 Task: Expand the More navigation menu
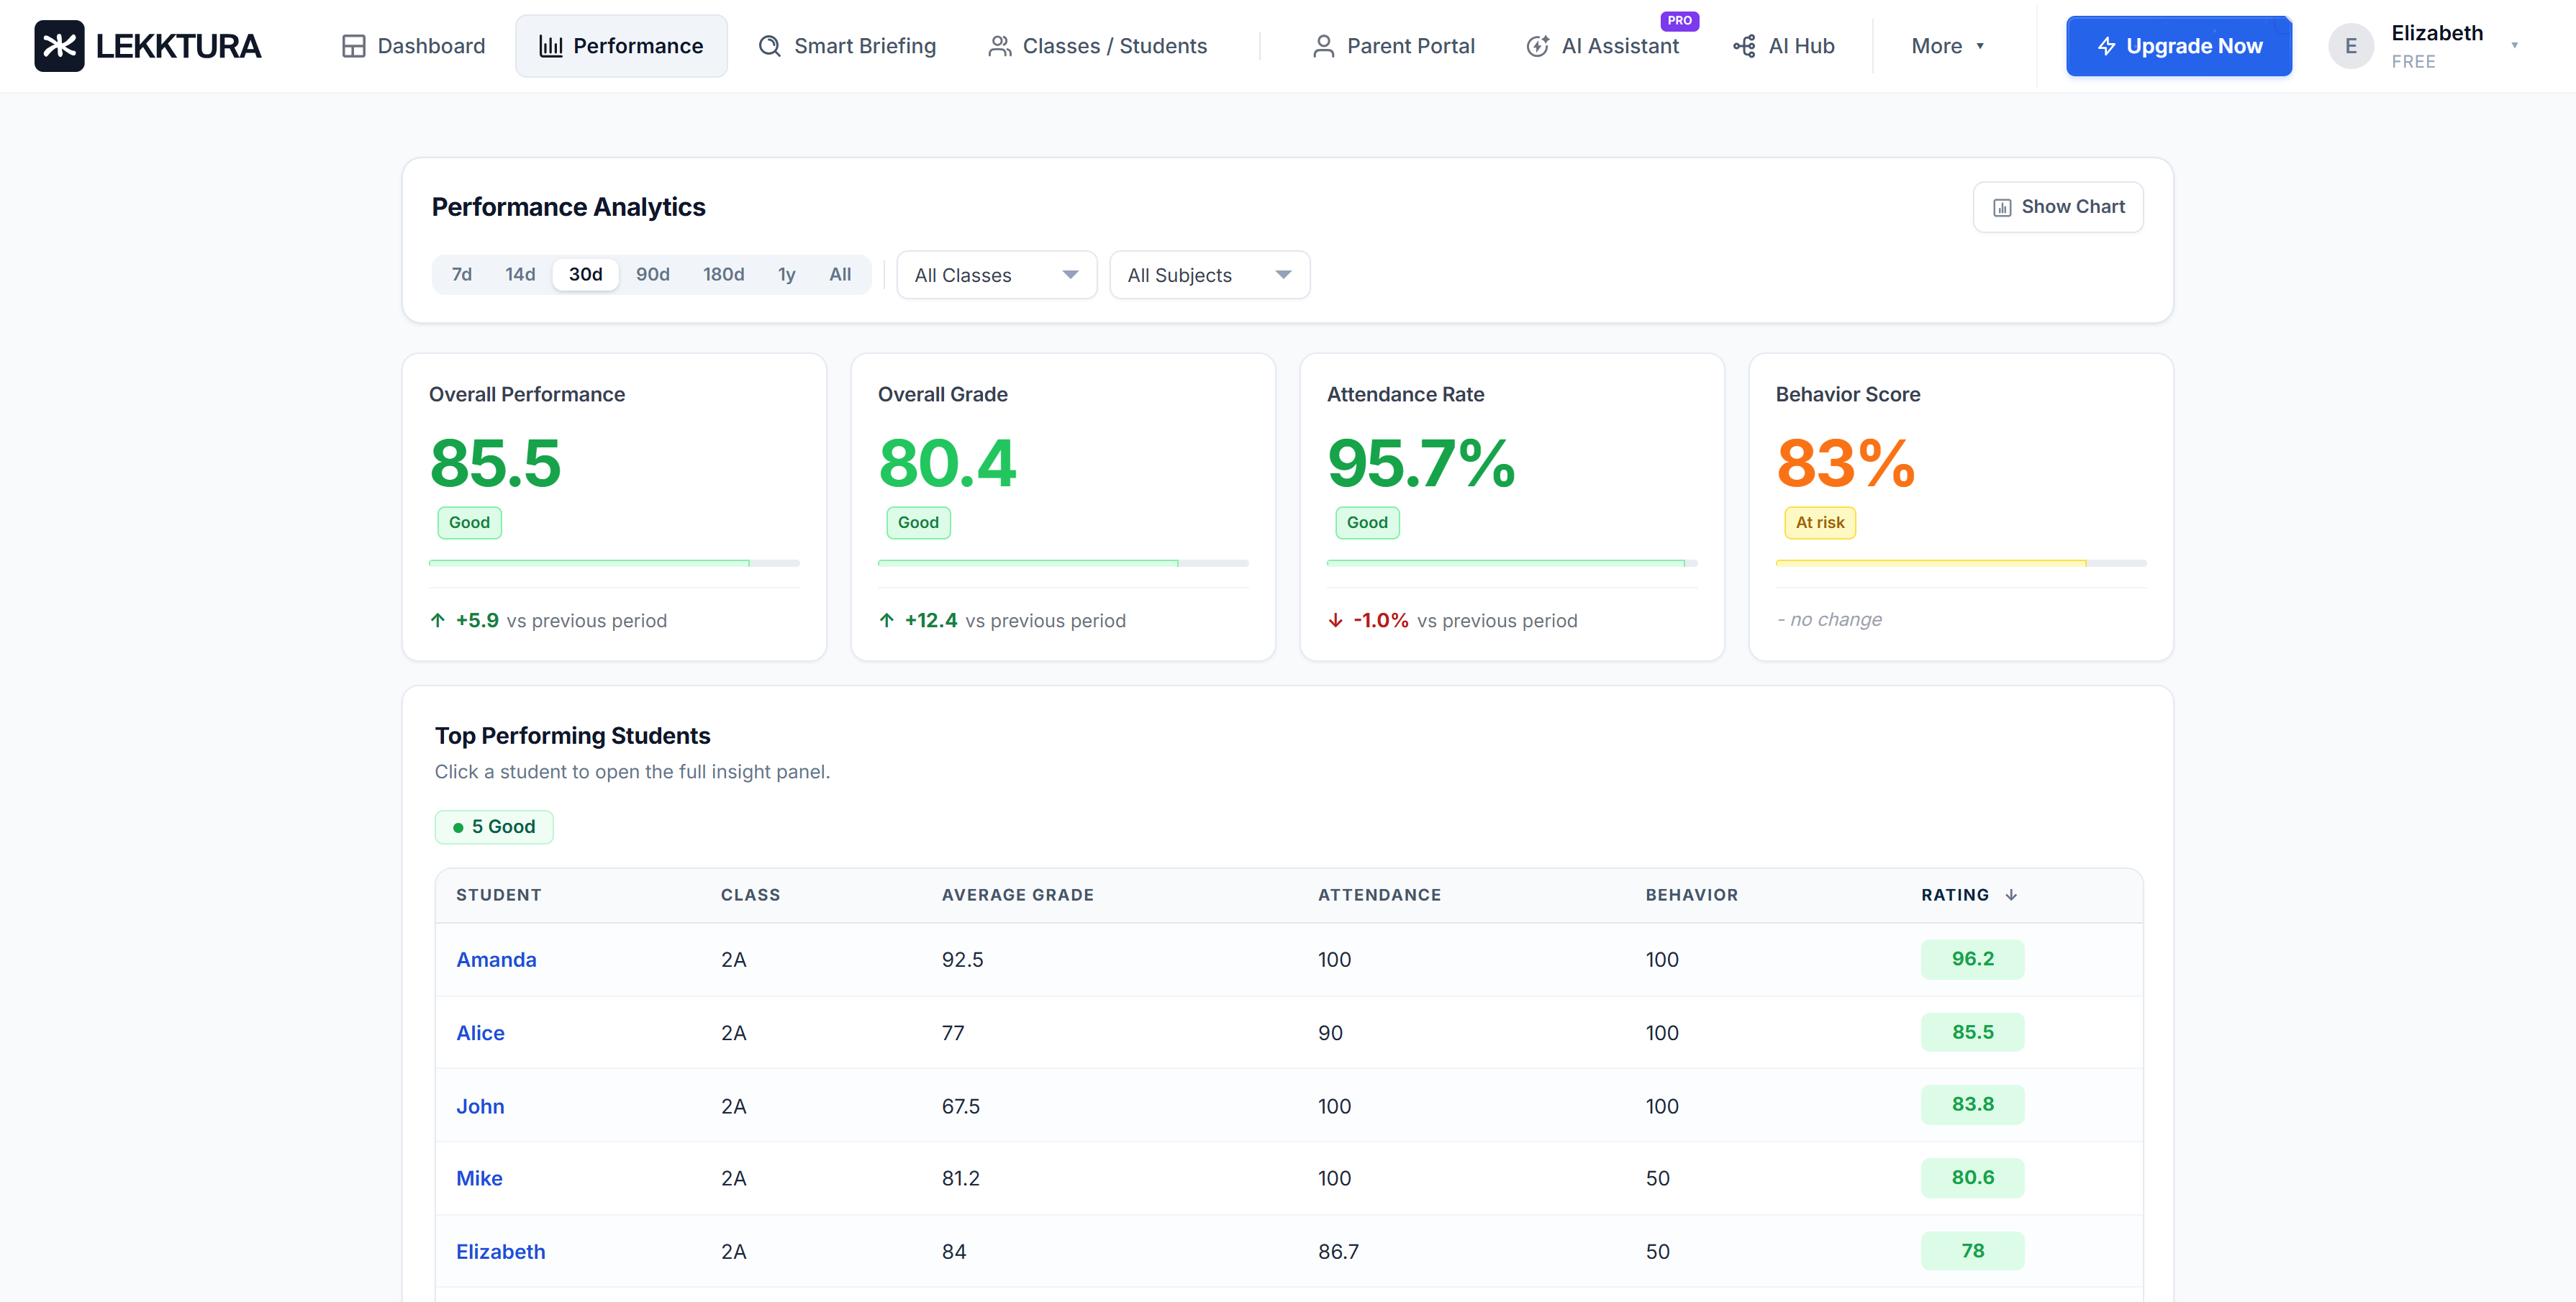click(1945, 46)
